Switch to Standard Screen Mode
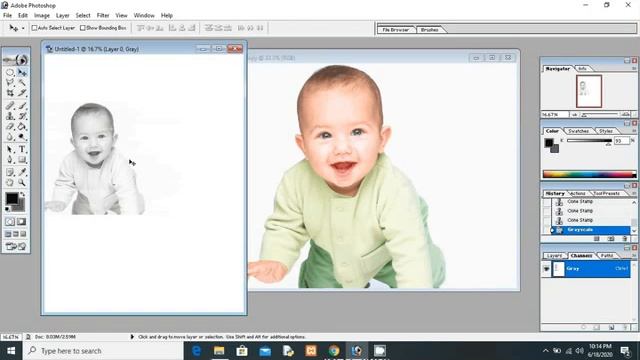Image resolution: width=640 pixels, height=360 pixels. 8,234
